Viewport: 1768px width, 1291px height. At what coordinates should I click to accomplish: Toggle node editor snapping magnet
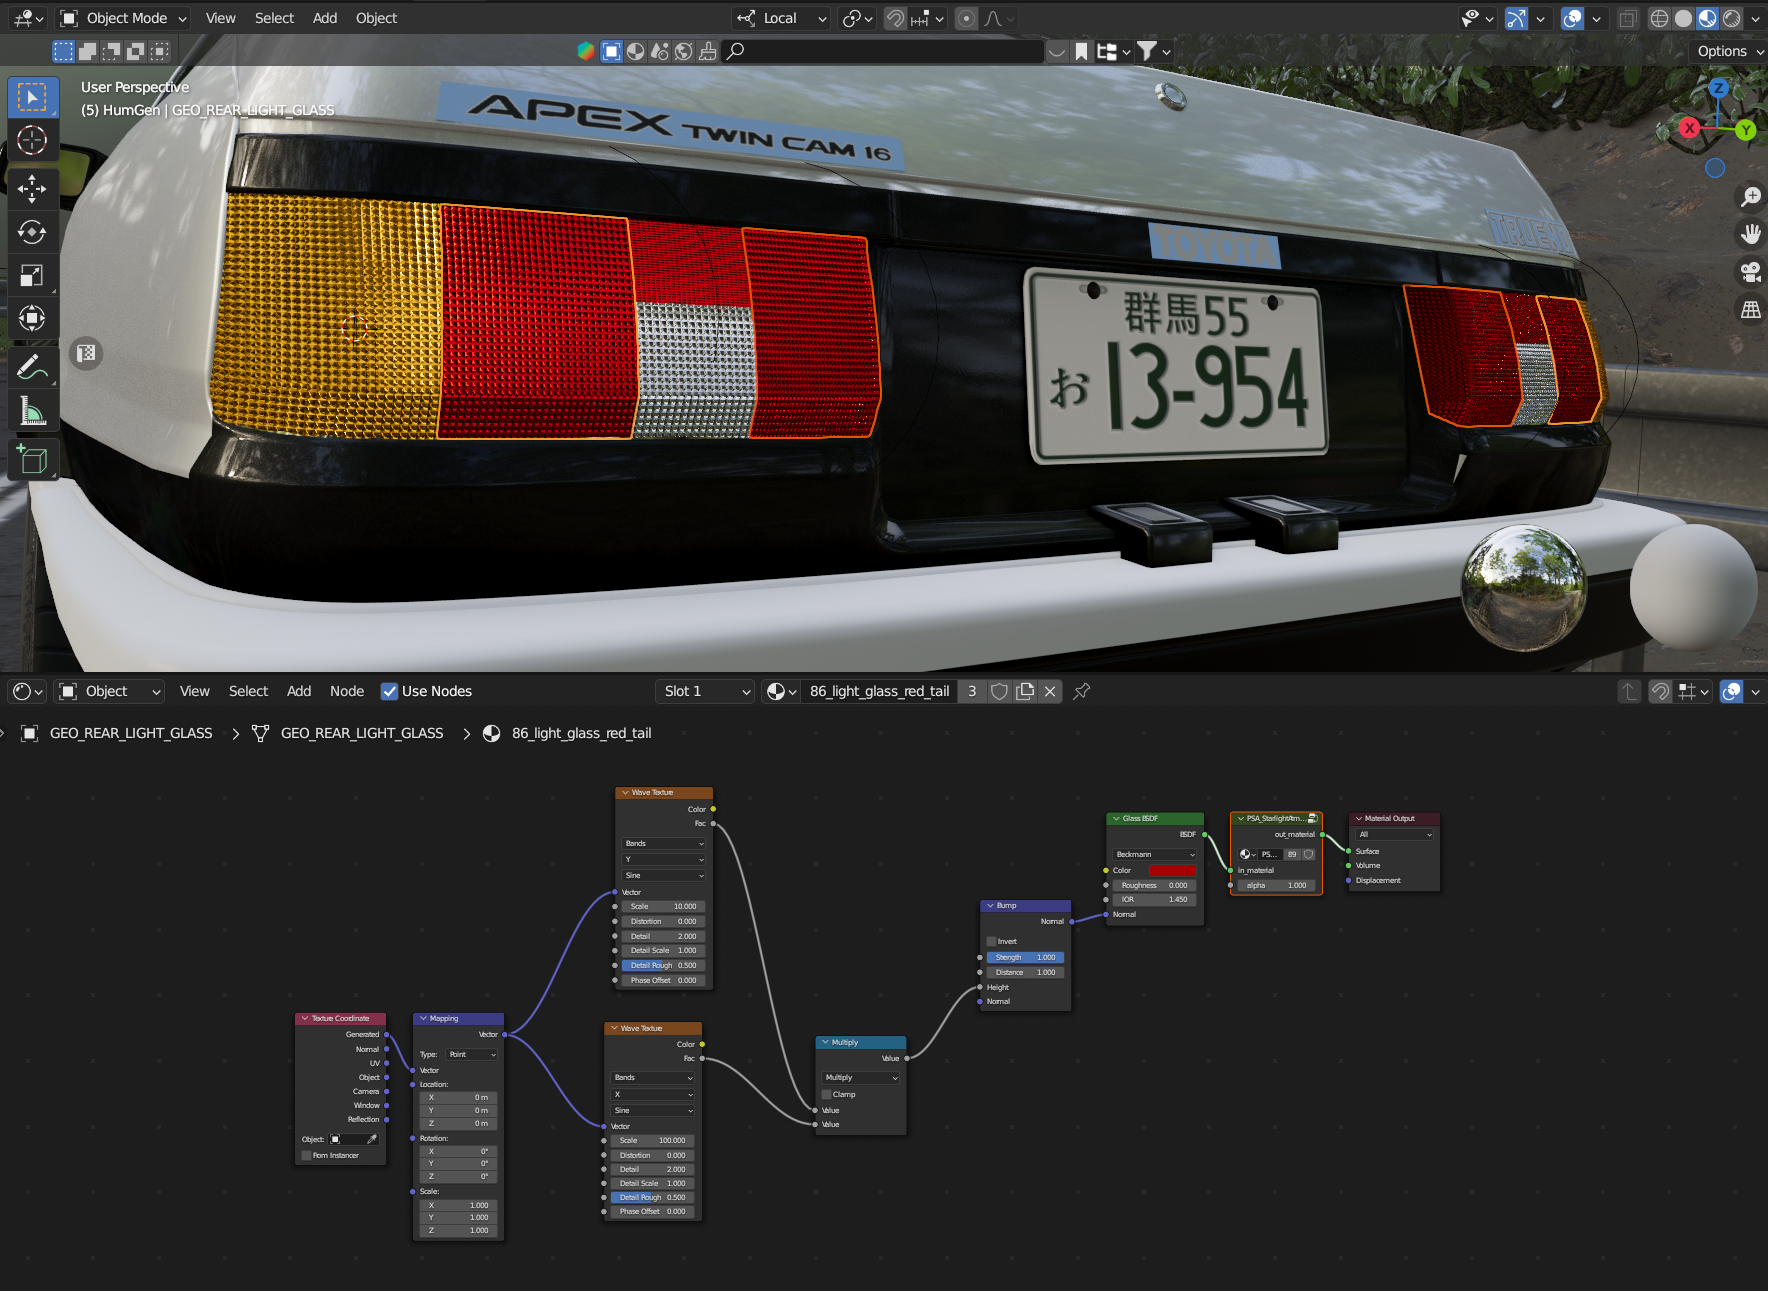pyautogui.click(x=1661, y=691)
